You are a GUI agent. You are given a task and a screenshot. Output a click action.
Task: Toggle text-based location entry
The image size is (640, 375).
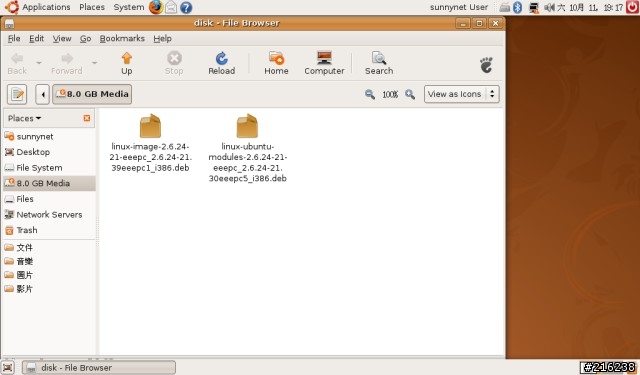click(x=17, y=94)
